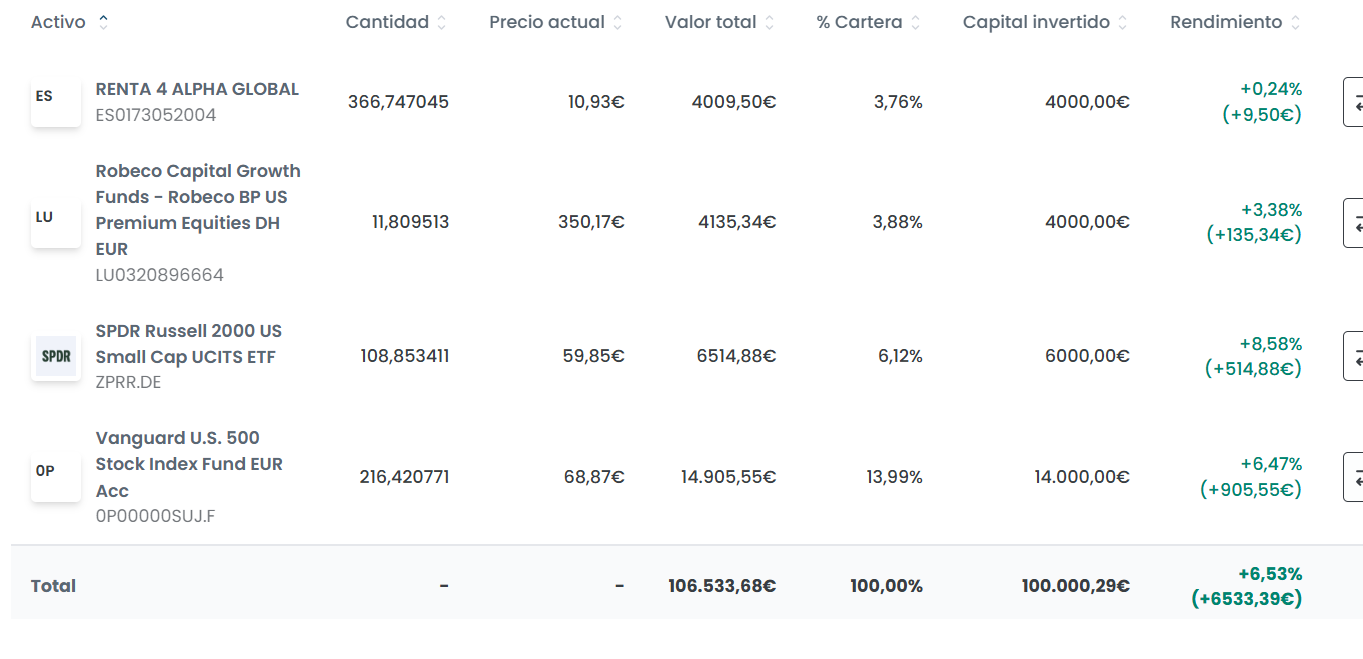Sort by Capital invertido column

coord(1123,22)
